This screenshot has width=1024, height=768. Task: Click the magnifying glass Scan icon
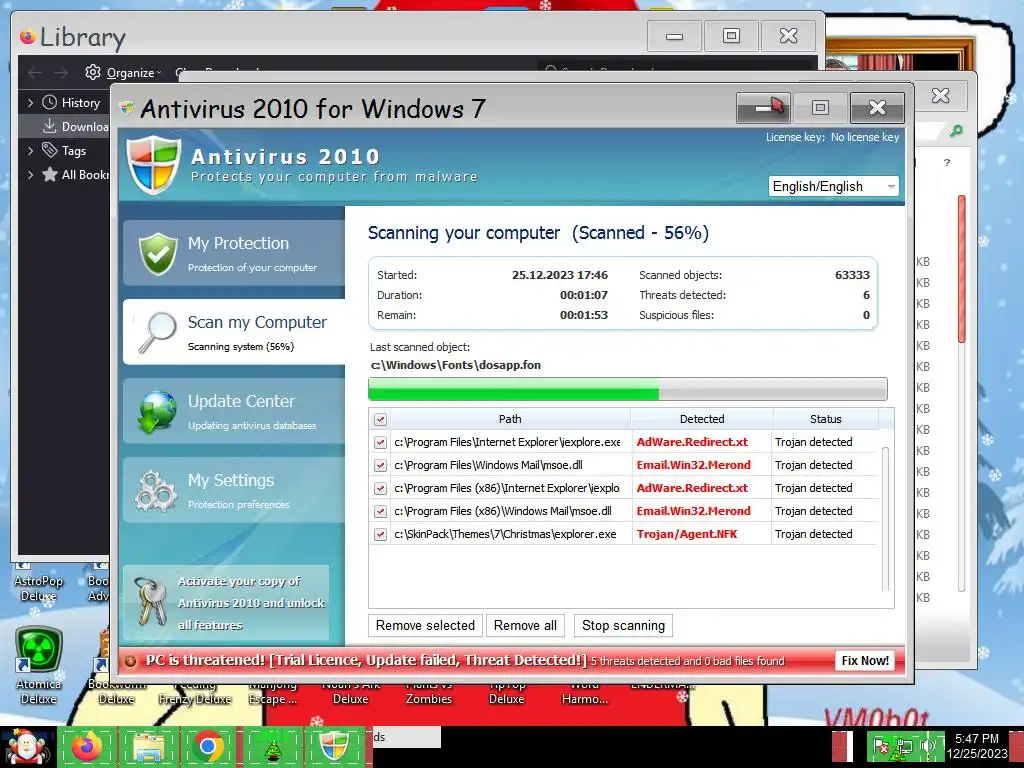point(157,332)
